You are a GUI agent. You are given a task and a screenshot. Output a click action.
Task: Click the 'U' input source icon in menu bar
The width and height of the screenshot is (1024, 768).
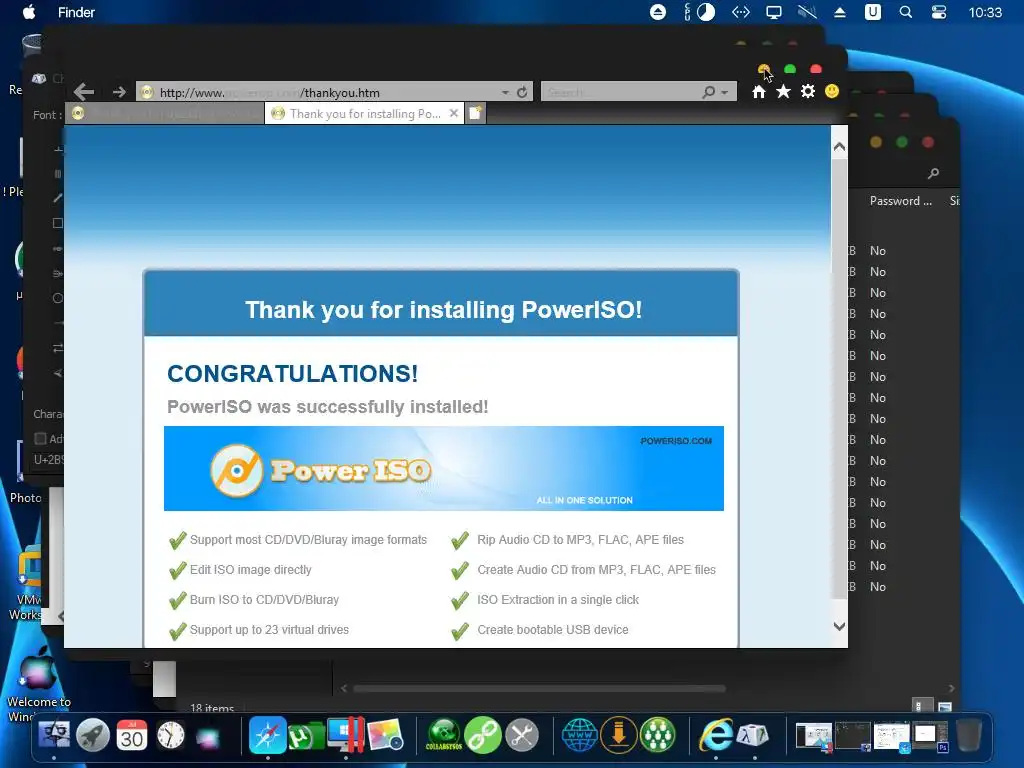pos(872,12)
